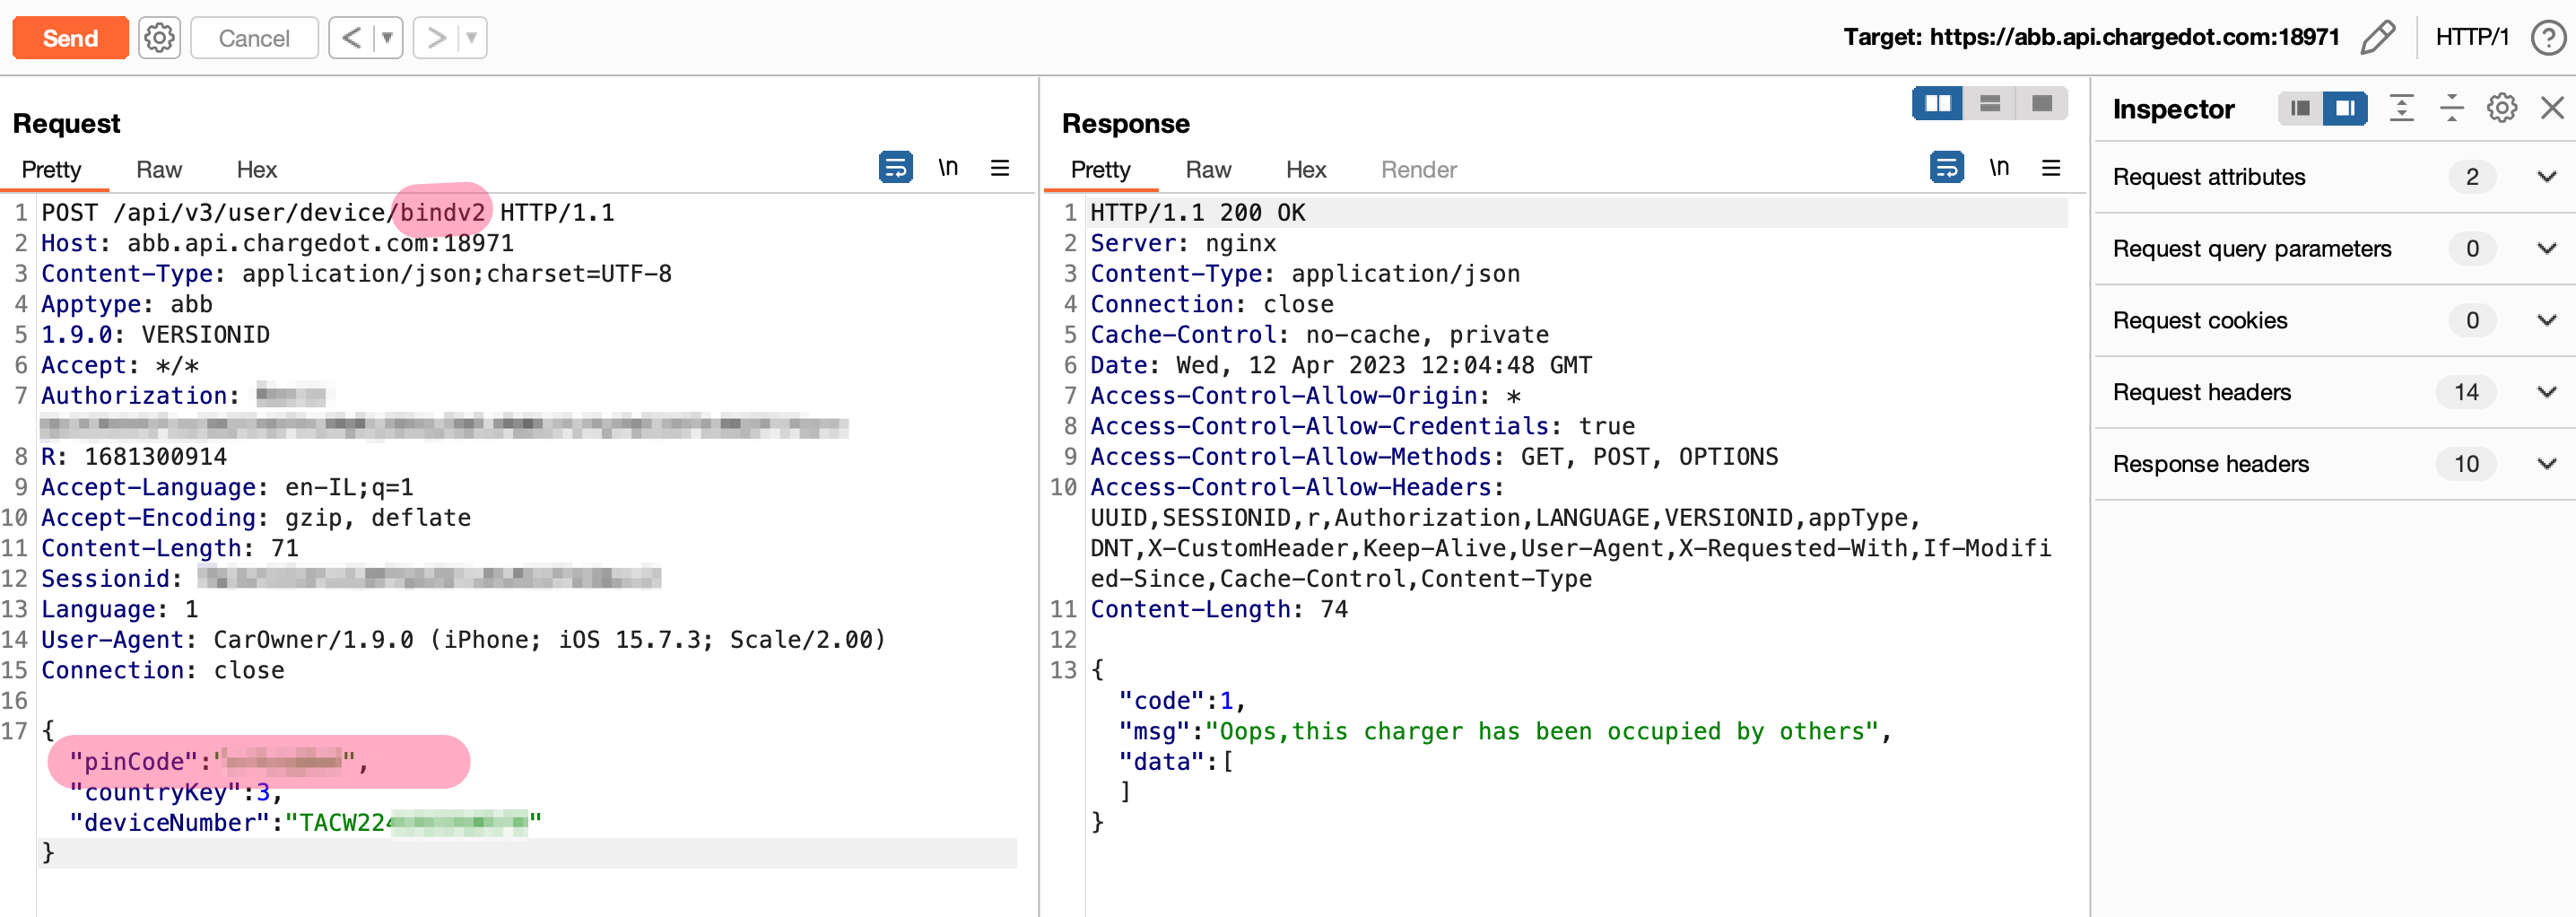Click the HTTP/1 protocol selector
Viewport: 2576px width, 917px height.
coord(2472,38)
